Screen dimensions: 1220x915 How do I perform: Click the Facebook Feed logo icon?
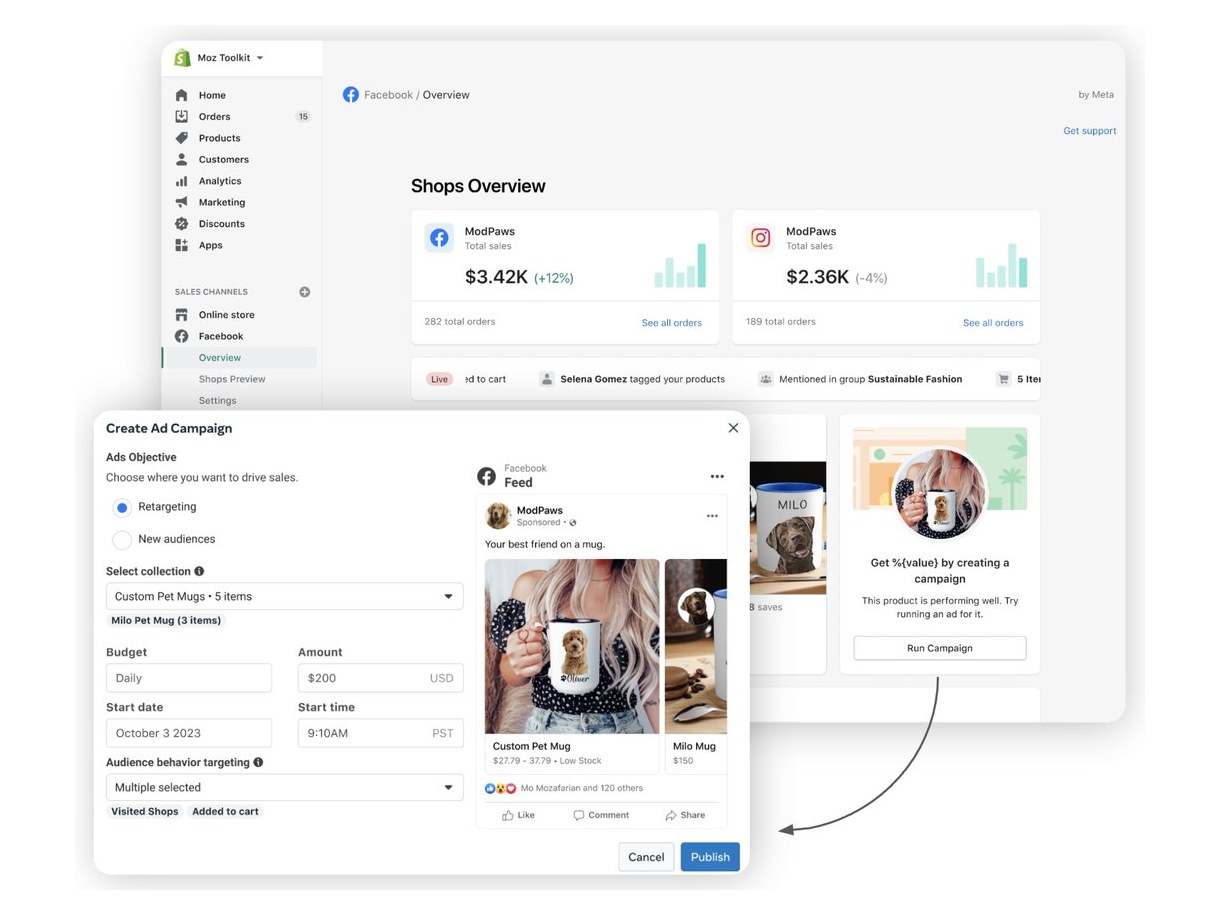tap(487, 476)
